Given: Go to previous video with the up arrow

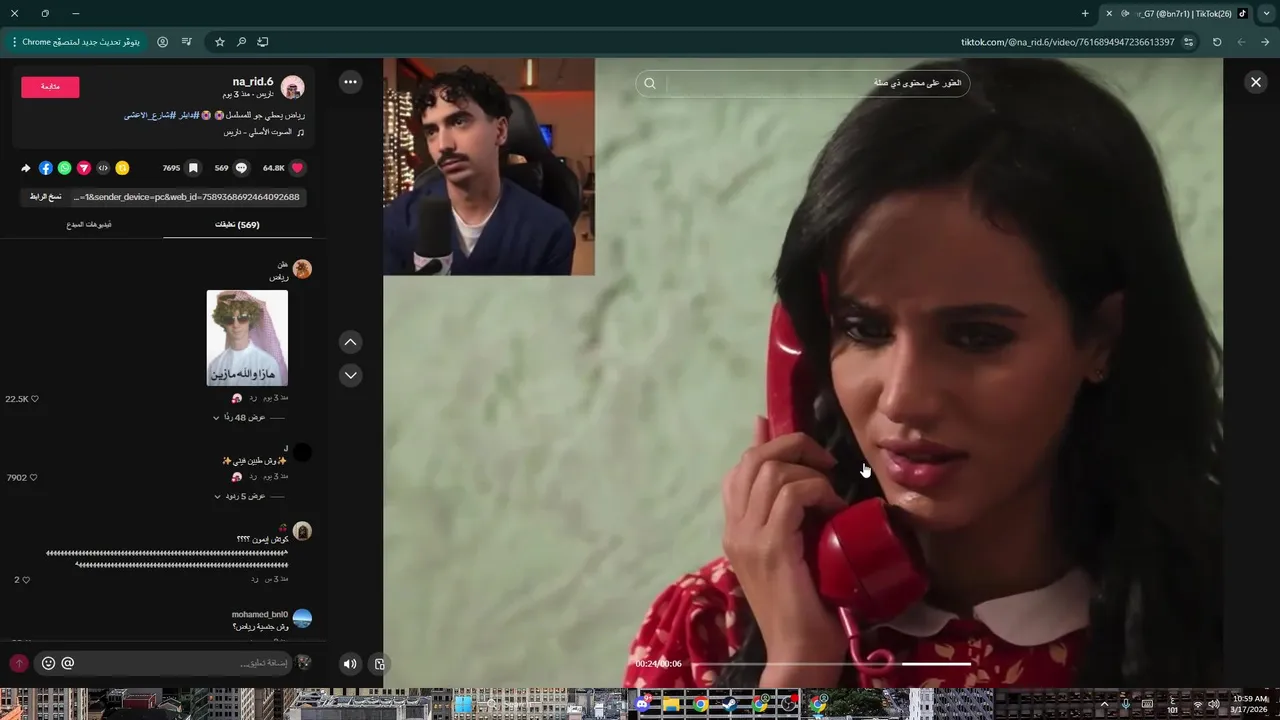Looking at the screenshot, I should click(350, 342).
